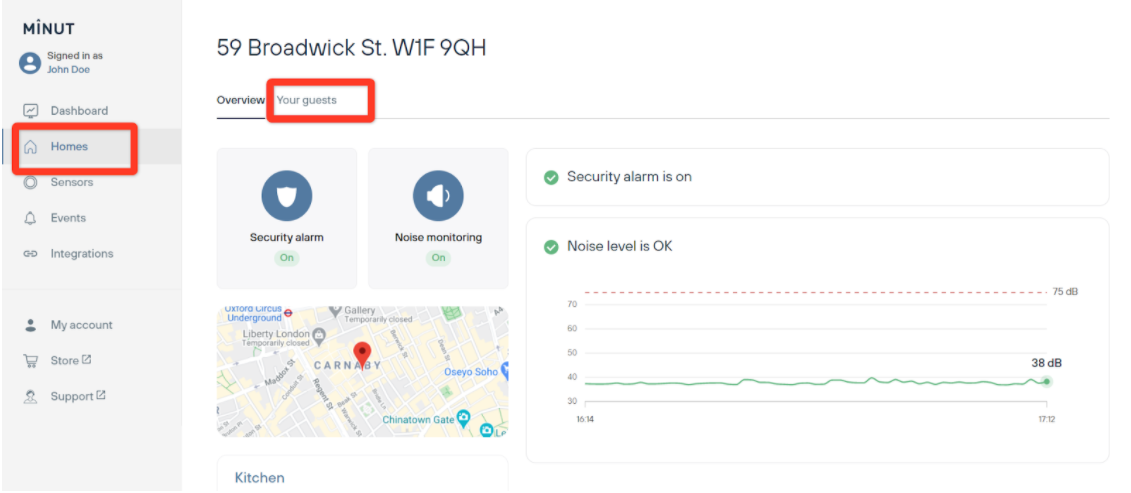The width and height of the screenshot is (1131, 493).
Task: Click the John Doe avatar icon
Action: (x=30, y=63)
